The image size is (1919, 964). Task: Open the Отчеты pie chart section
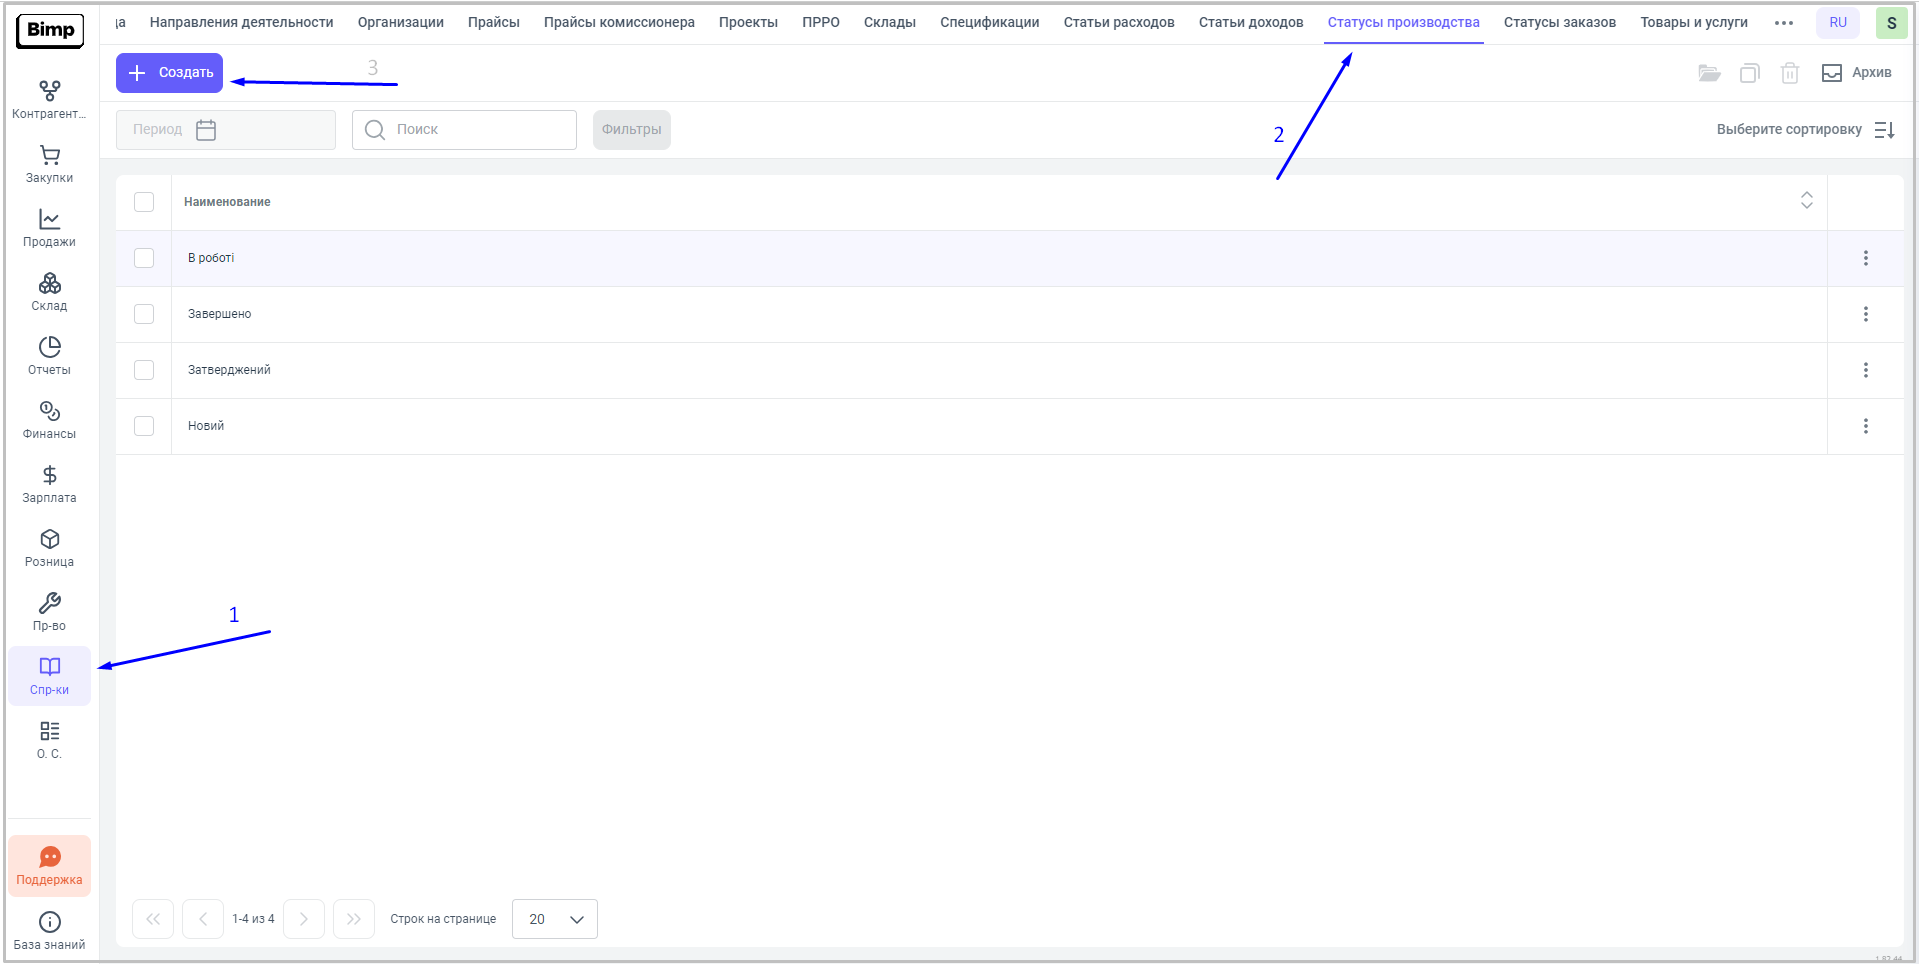click(49, 356)
